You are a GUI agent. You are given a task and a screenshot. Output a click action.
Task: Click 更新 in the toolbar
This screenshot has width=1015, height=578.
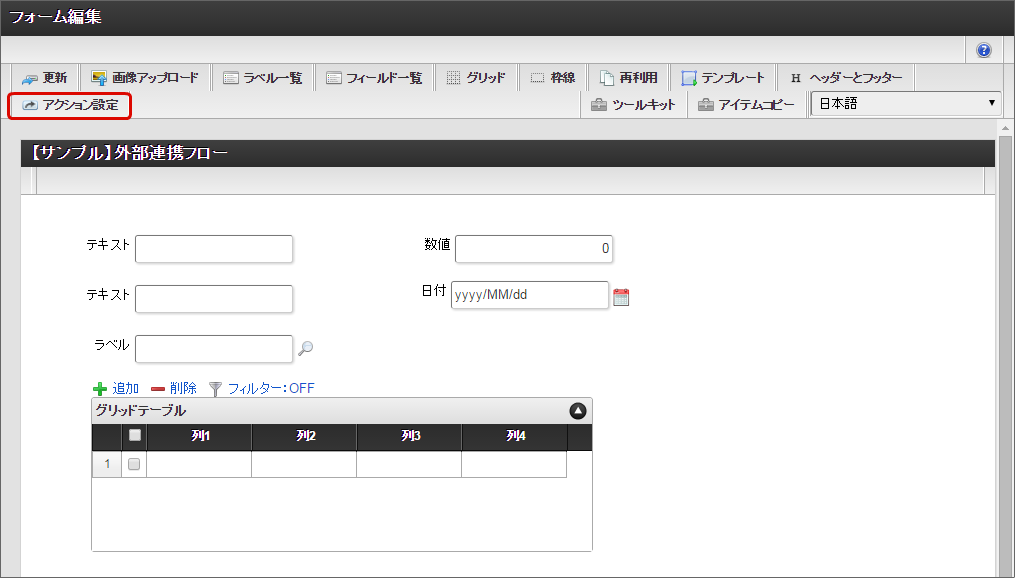point(45,78)
